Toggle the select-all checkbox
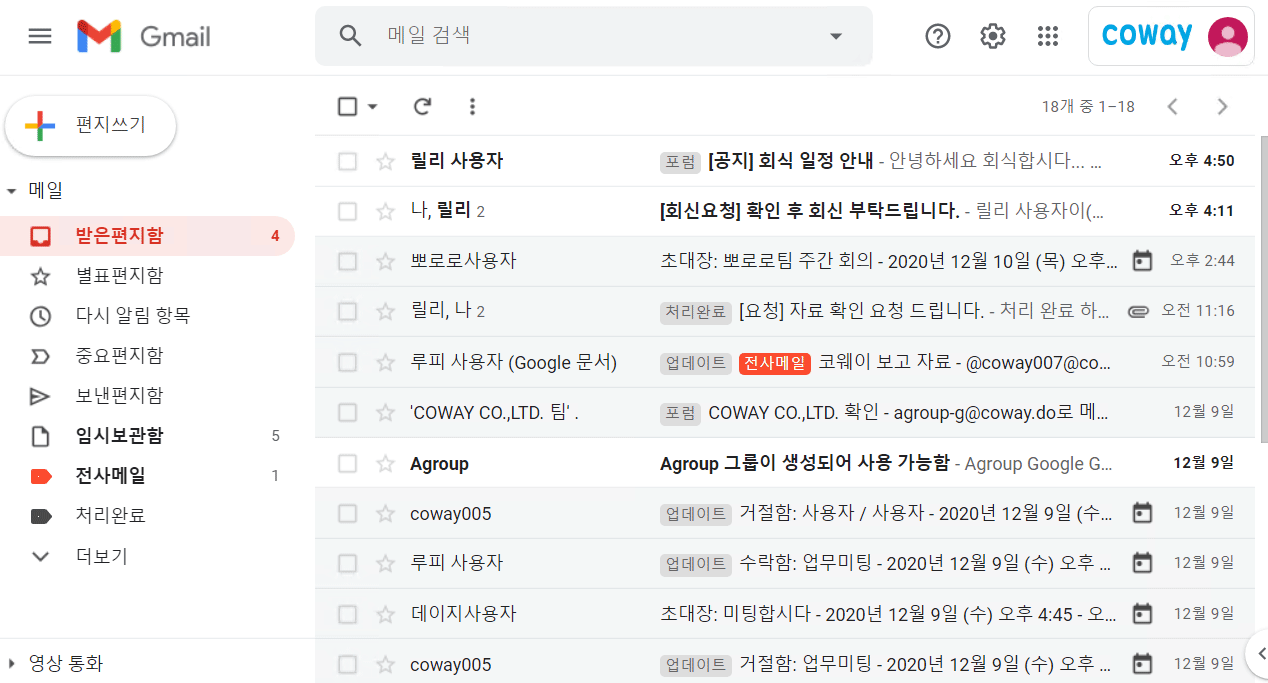 pyautogui.click(x=347, y=106)
